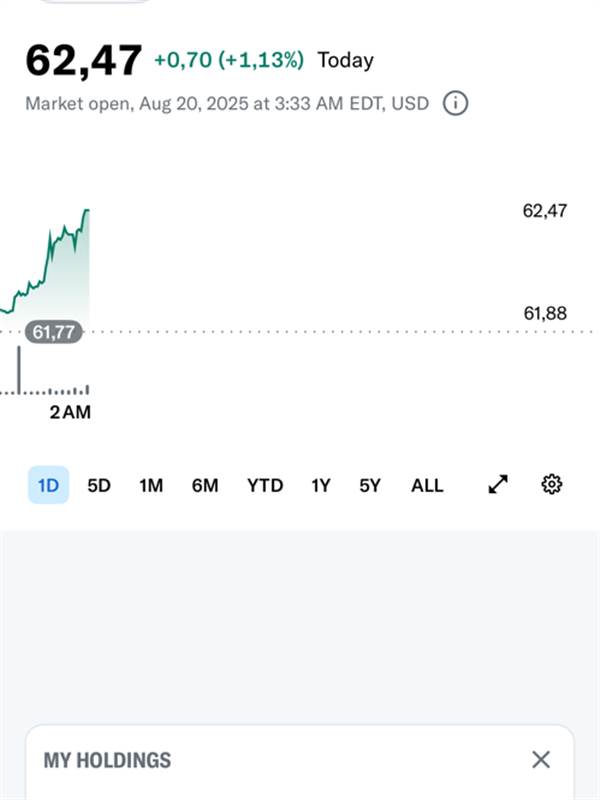Click the 61,77 previous close label

tap(54, 332)
